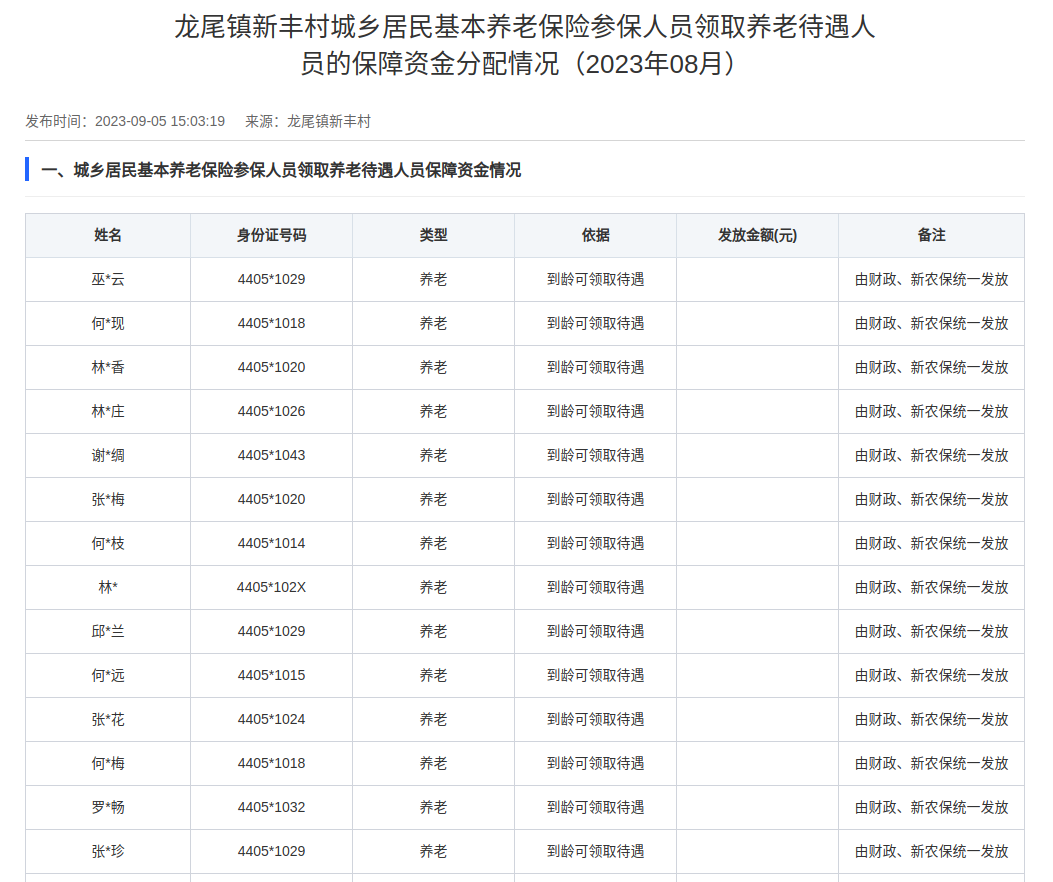Select name cell 张*珍
Screen dimensions: 1053x882
coord(108,851)
